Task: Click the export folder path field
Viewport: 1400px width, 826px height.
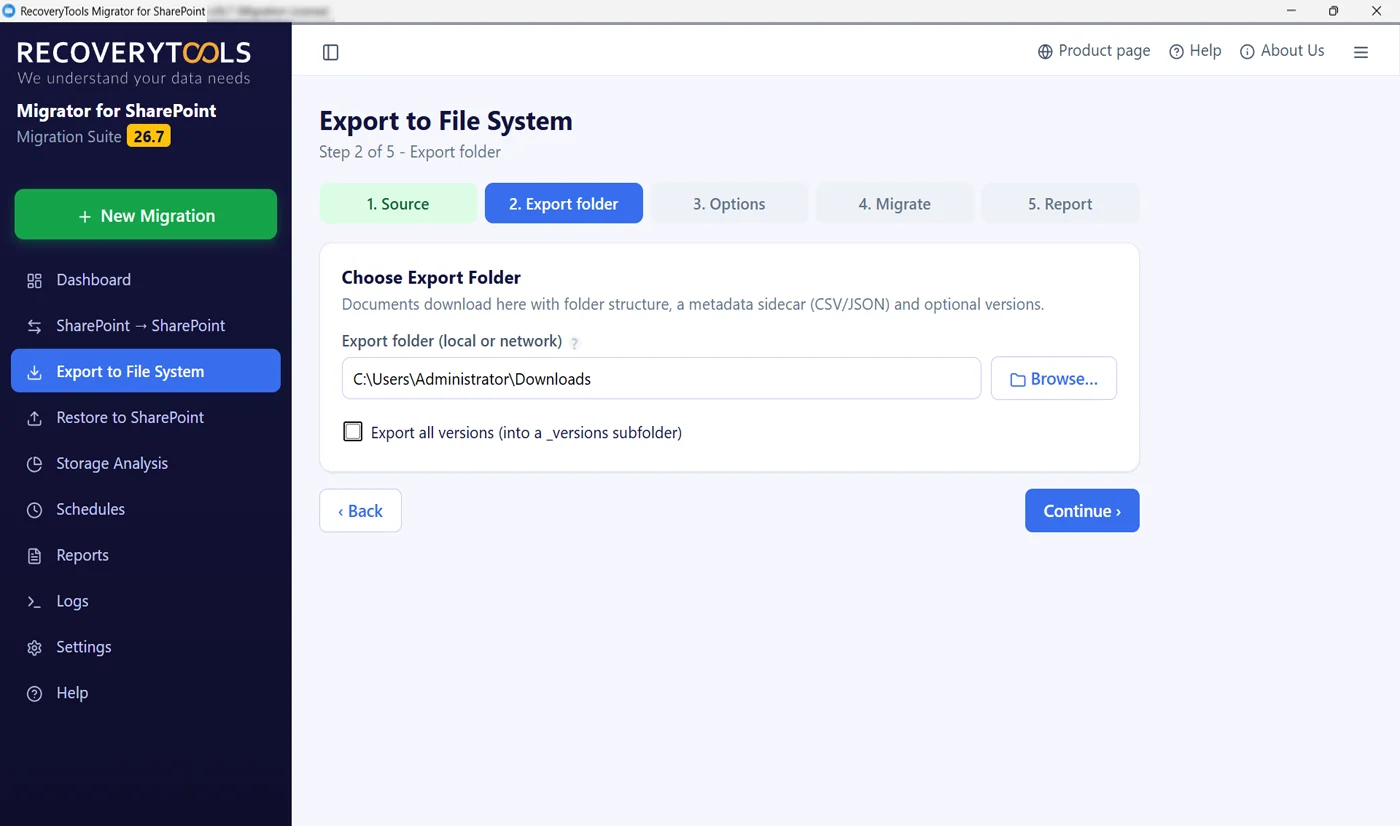Action: click(661, 379)
